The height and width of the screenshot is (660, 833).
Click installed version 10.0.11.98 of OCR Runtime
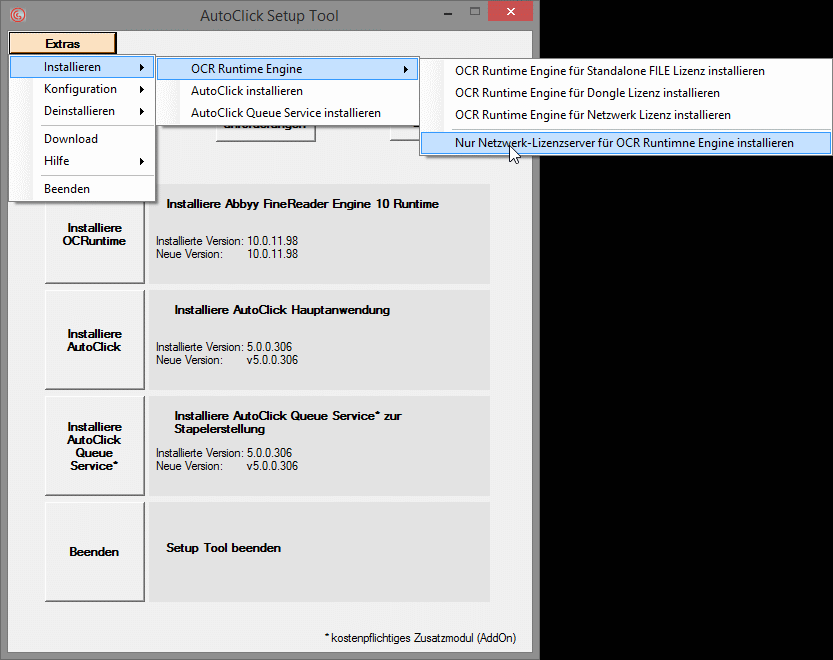tap(273, 241)
